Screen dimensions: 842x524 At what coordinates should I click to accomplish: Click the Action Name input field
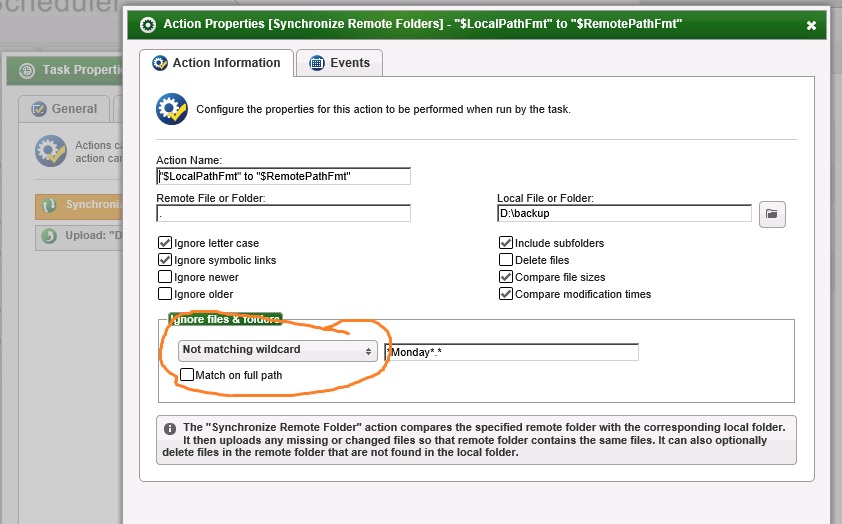[284, 176]
